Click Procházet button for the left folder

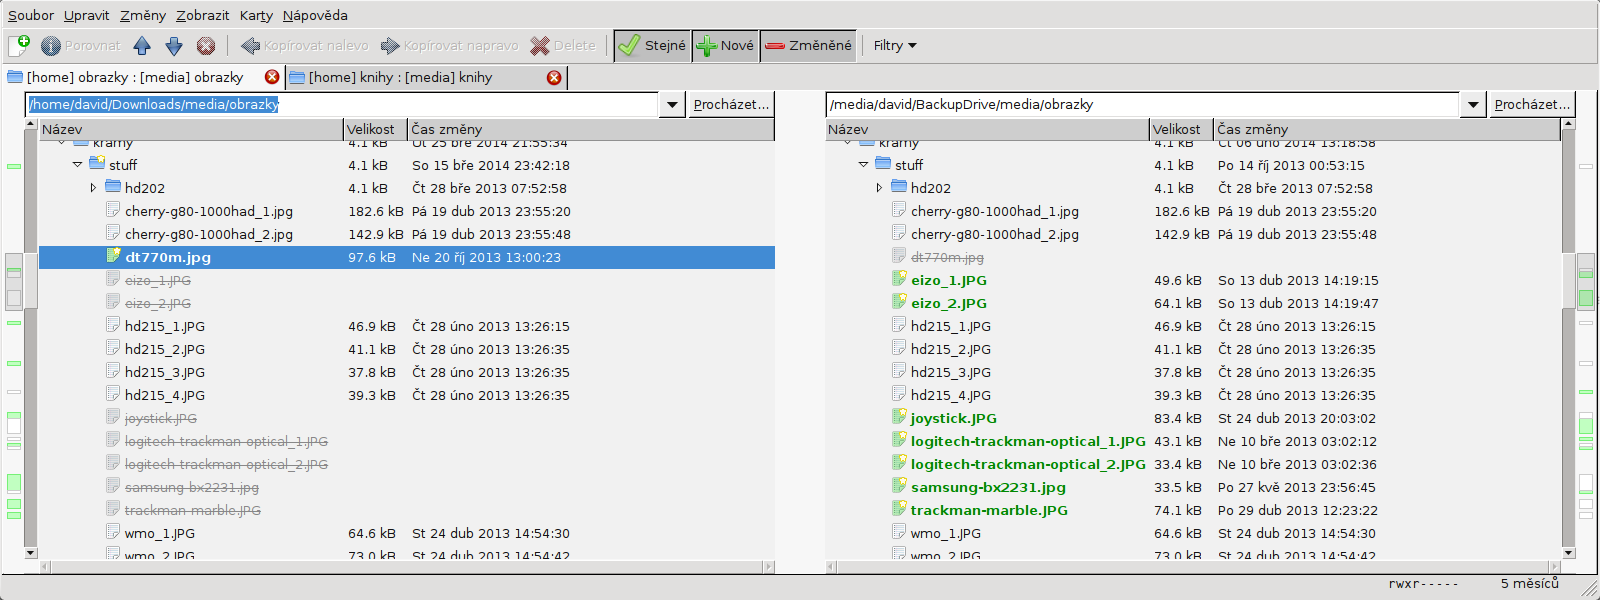click(731, 104)
